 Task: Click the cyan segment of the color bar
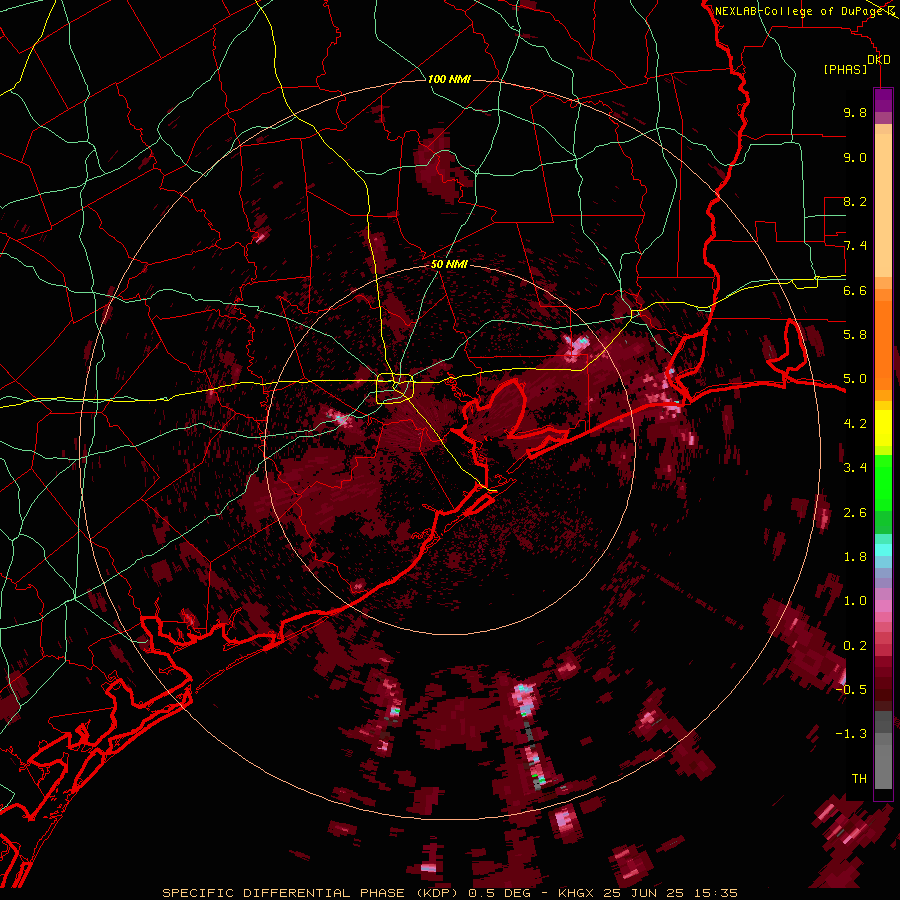coord(883,550)
